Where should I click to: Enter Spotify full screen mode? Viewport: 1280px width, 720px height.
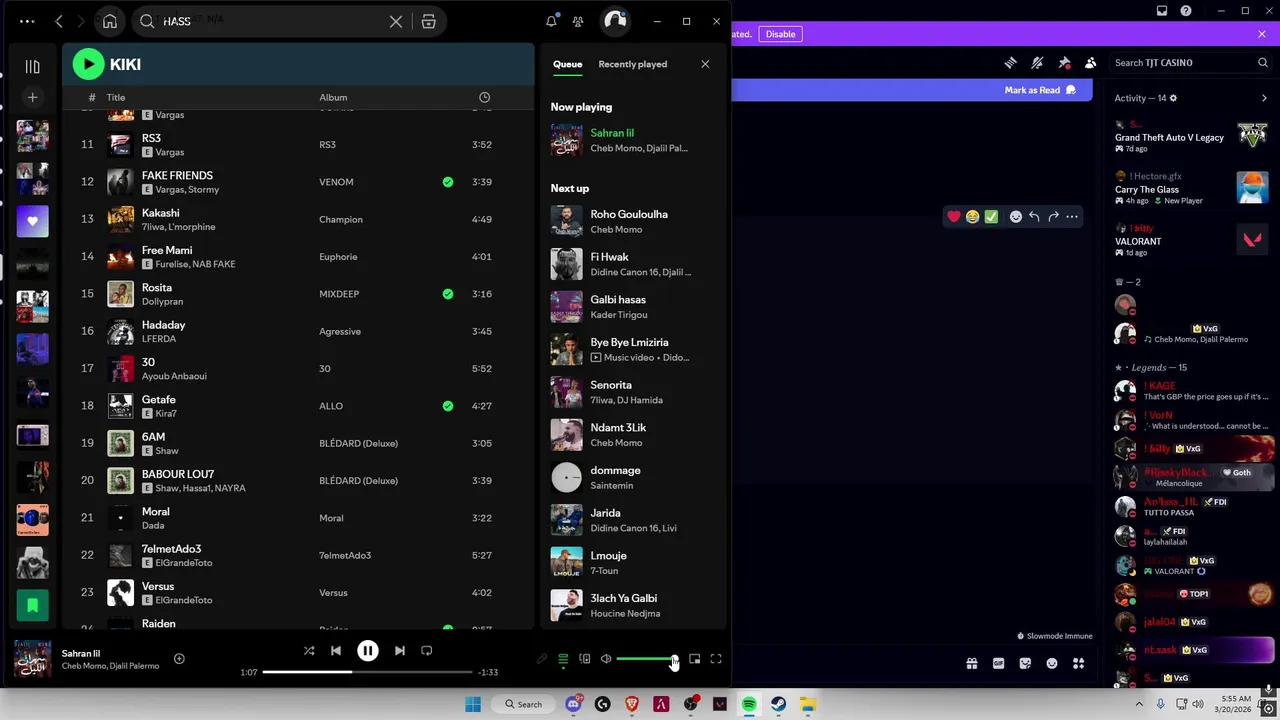pyautogui.click(x=716, y=659)
